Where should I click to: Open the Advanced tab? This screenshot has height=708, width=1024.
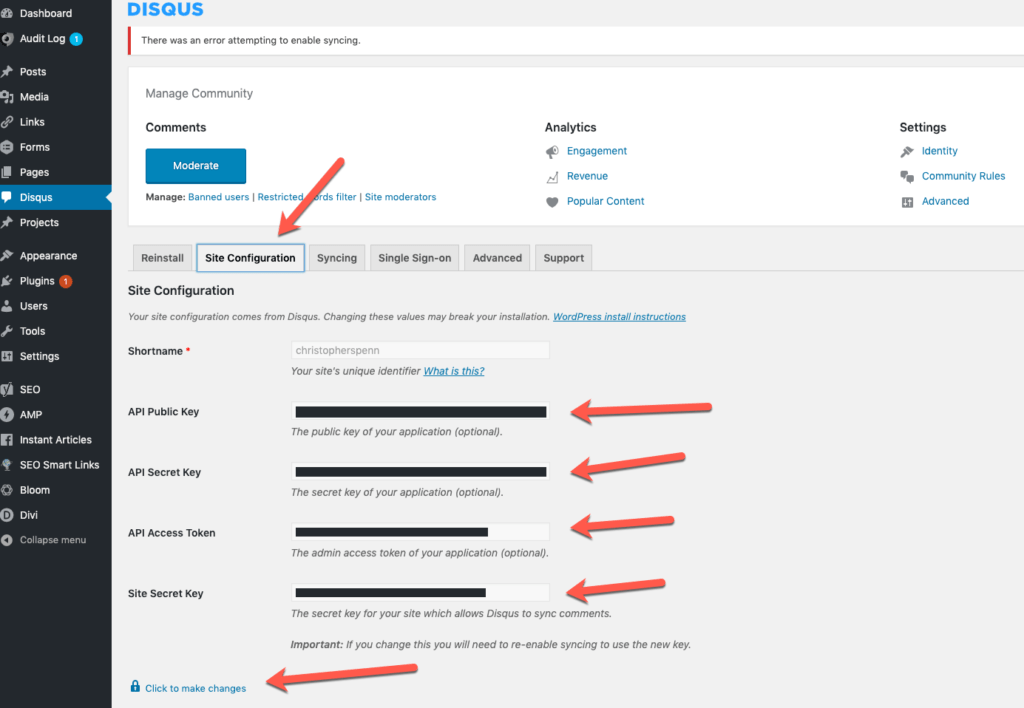(497, 258)
